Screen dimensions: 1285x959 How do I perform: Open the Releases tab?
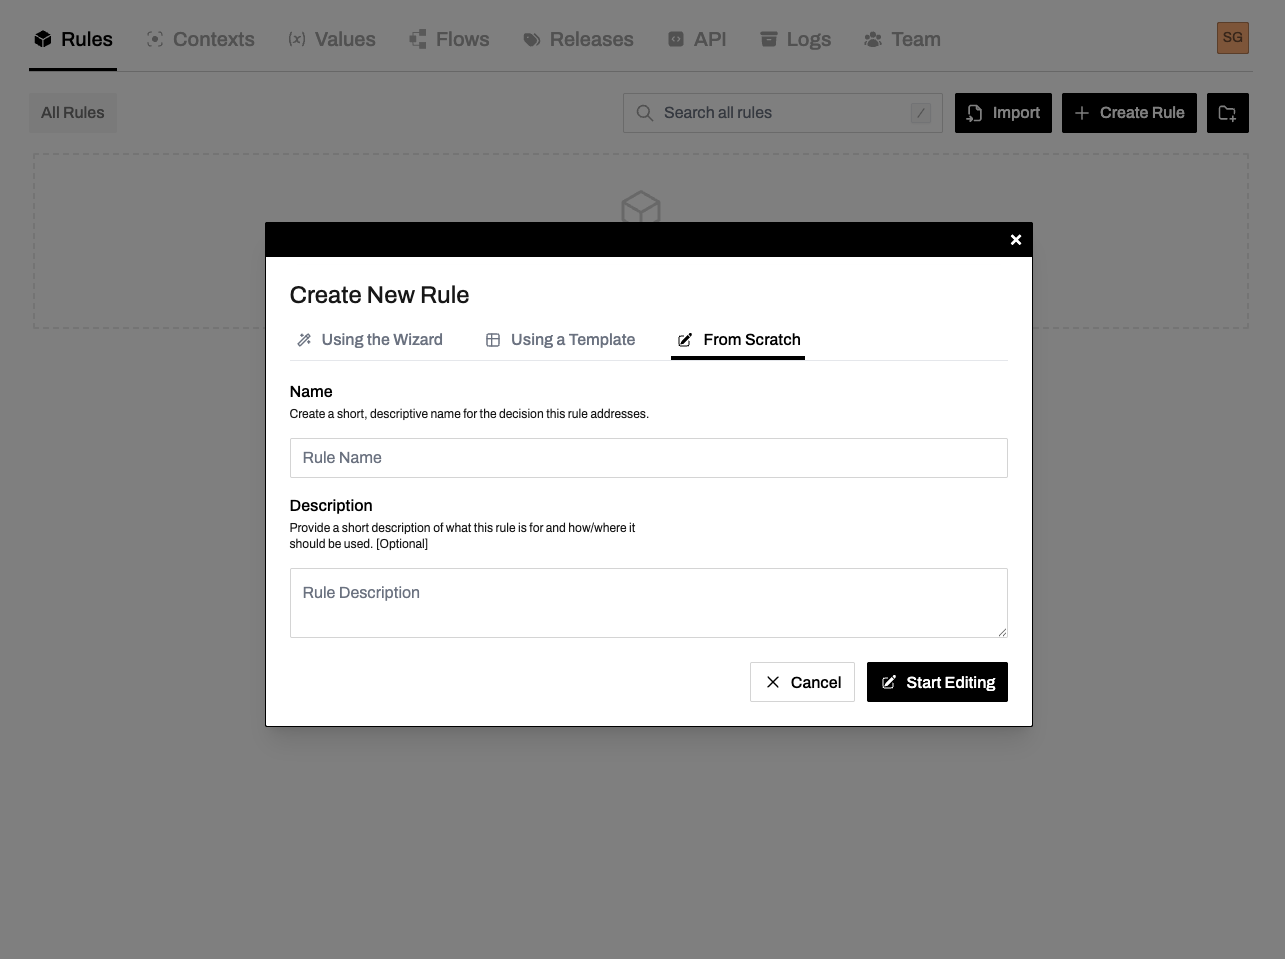click(x=578, y=40)
